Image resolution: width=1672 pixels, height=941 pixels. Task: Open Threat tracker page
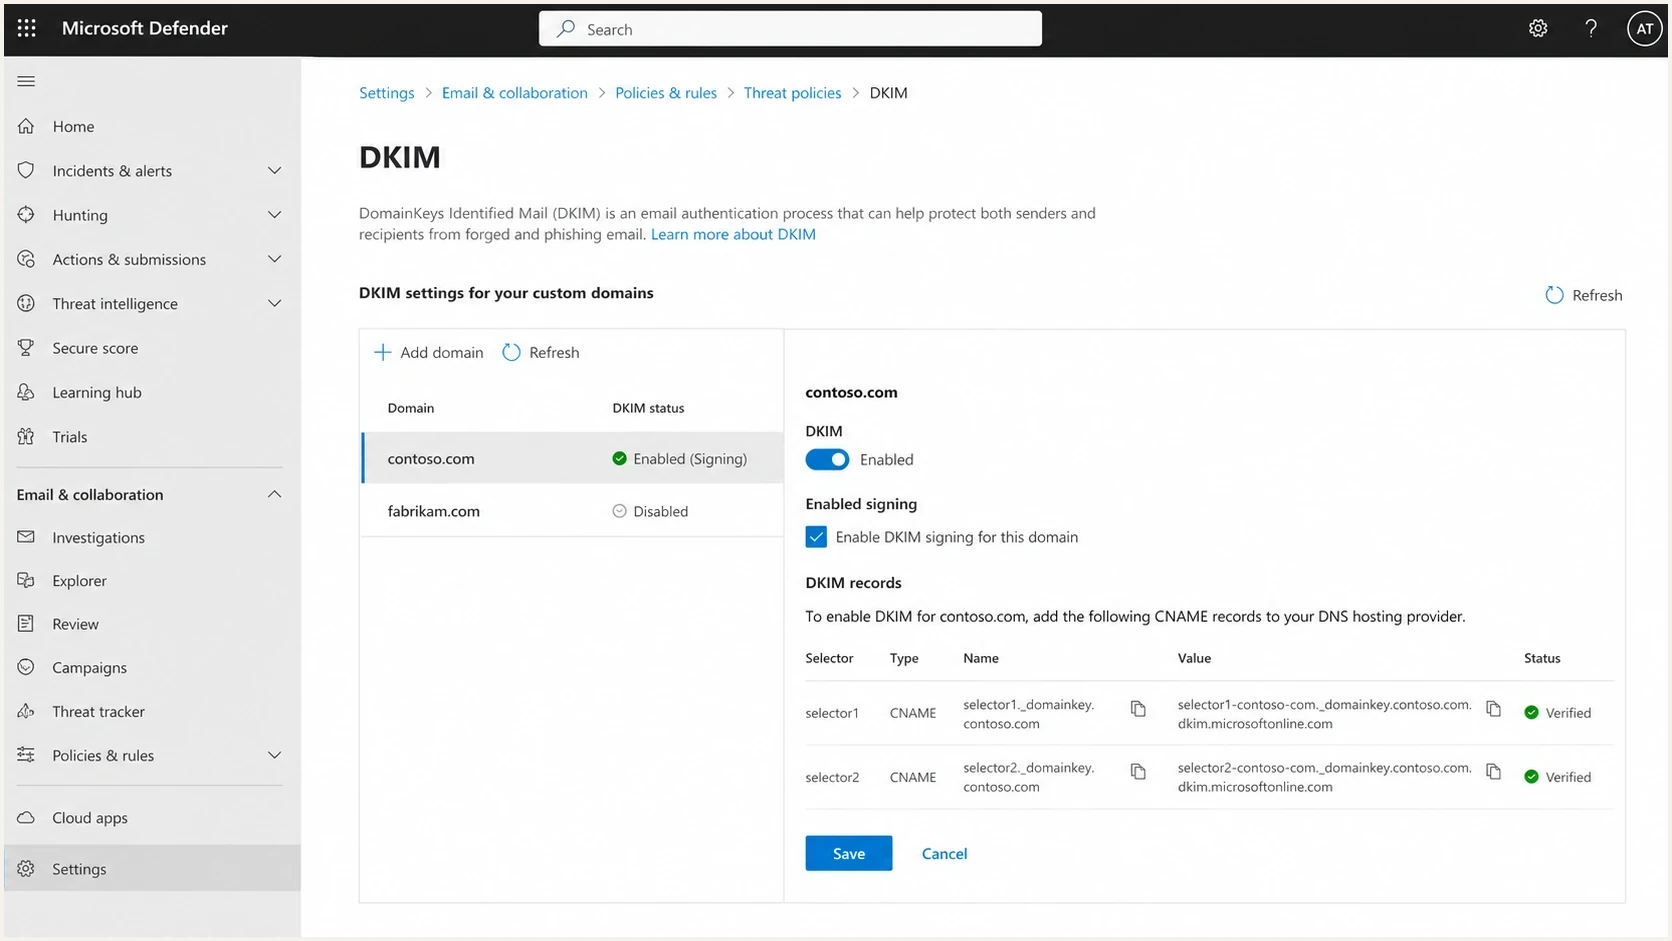click(152, 711)
